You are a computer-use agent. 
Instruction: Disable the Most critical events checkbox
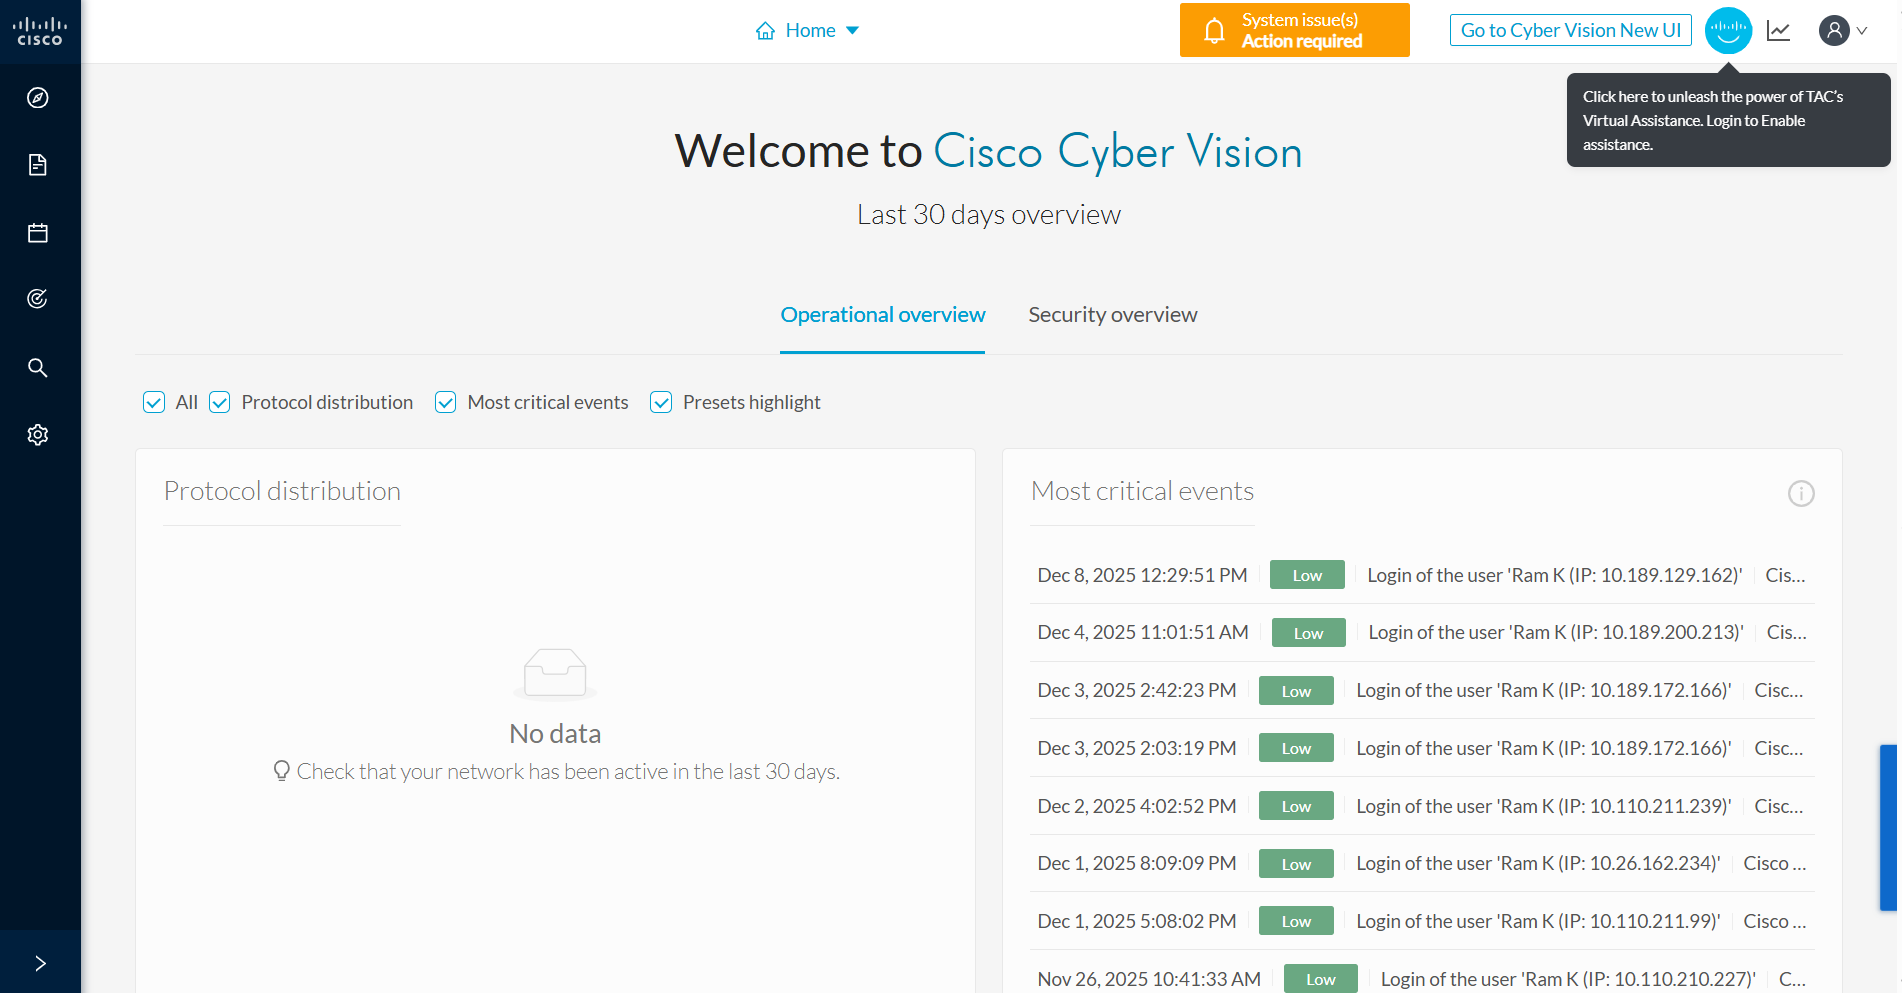(x=446, y=402)
